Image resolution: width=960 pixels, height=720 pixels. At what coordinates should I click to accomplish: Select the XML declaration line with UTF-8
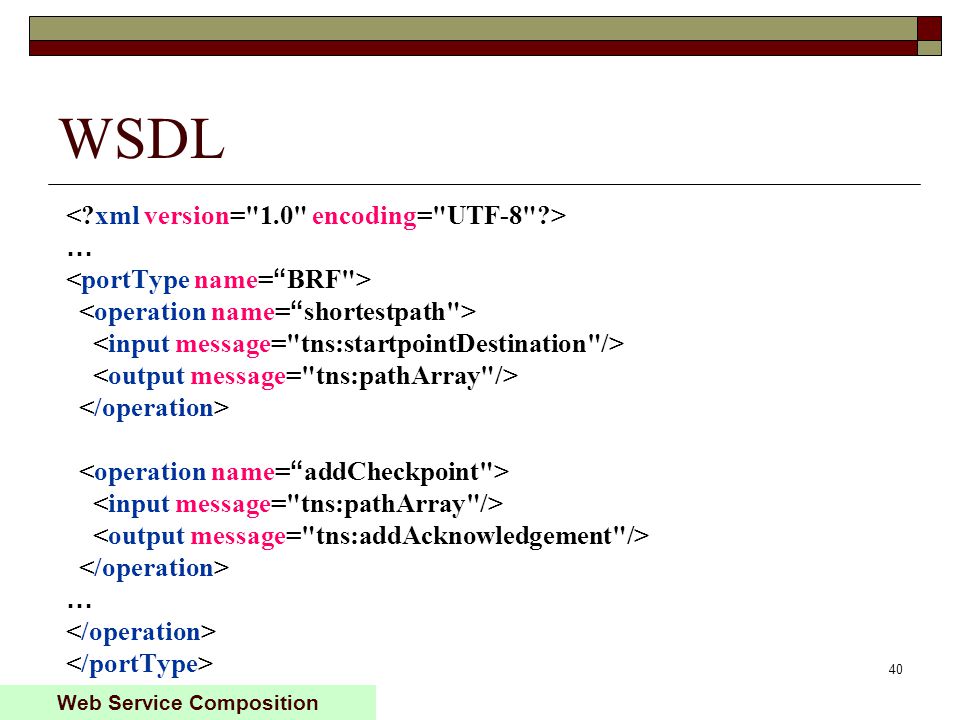[x=316, y=216]
